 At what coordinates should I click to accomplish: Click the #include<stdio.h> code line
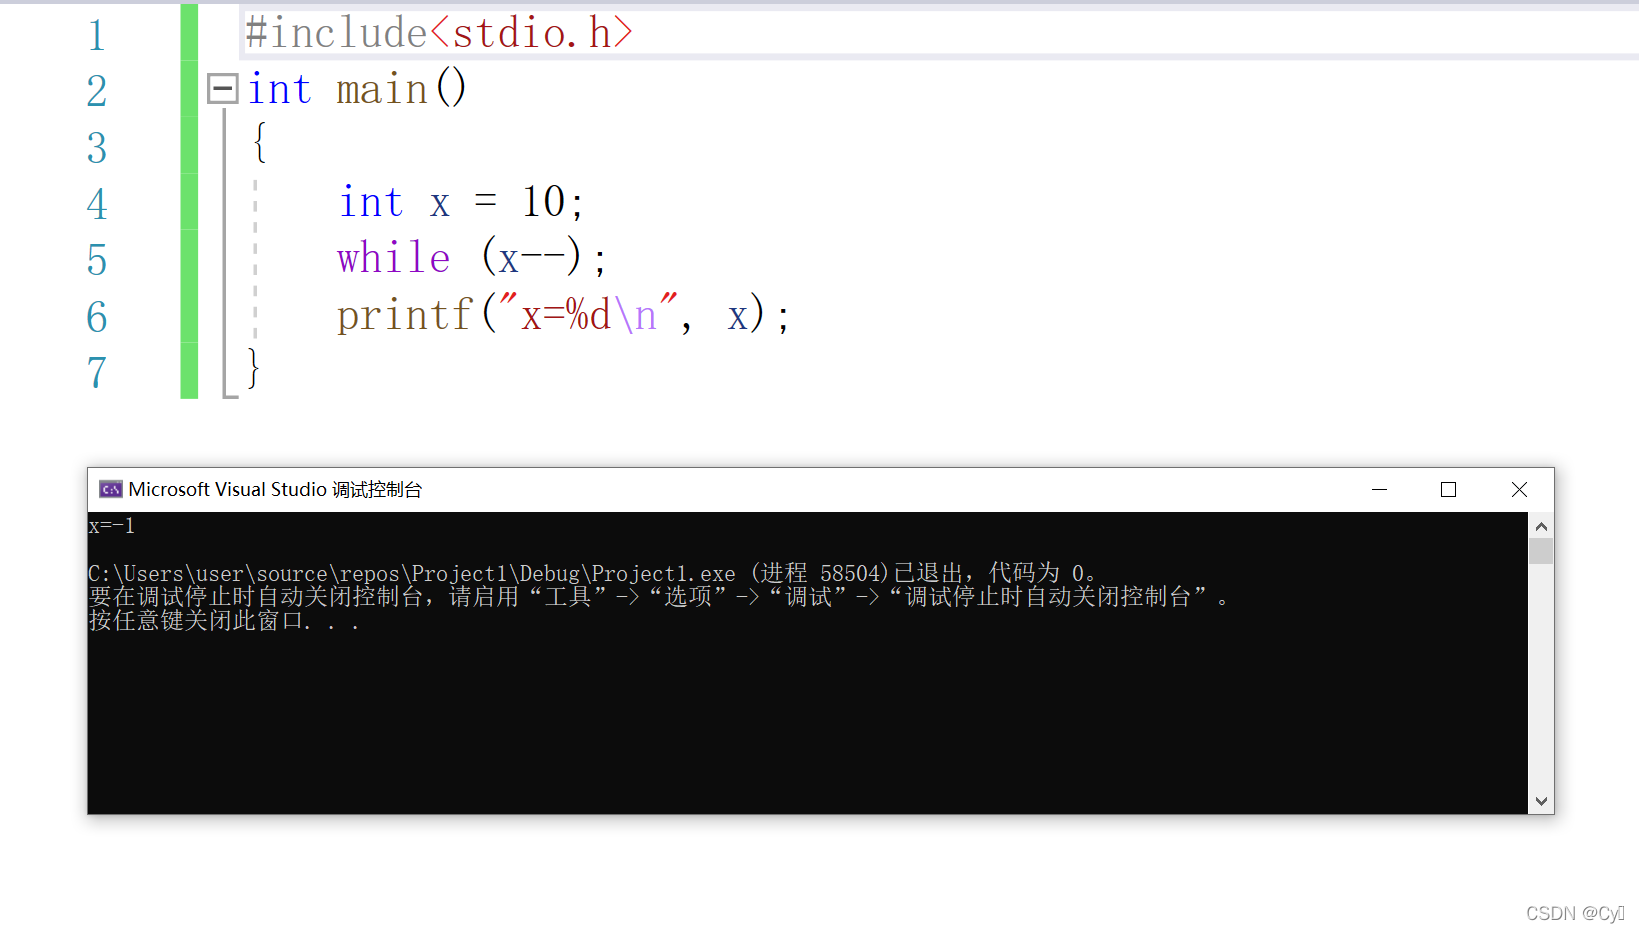click(439, 33)
